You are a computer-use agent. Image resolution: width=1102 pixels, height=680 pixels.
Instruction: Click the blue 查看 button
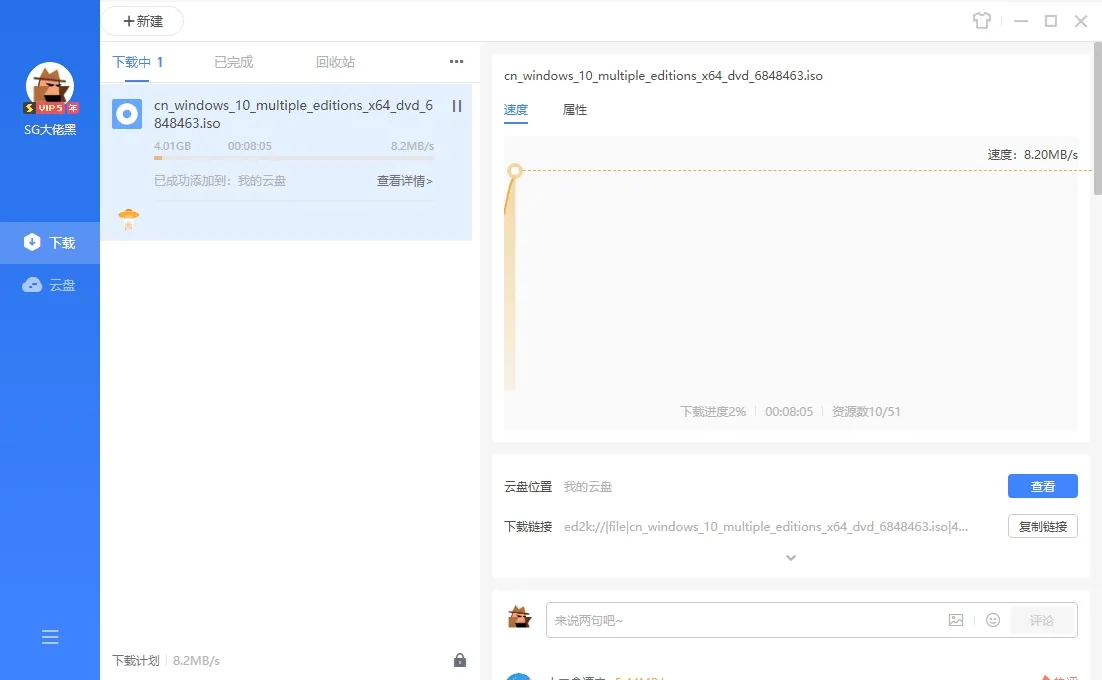point(1042,486)
